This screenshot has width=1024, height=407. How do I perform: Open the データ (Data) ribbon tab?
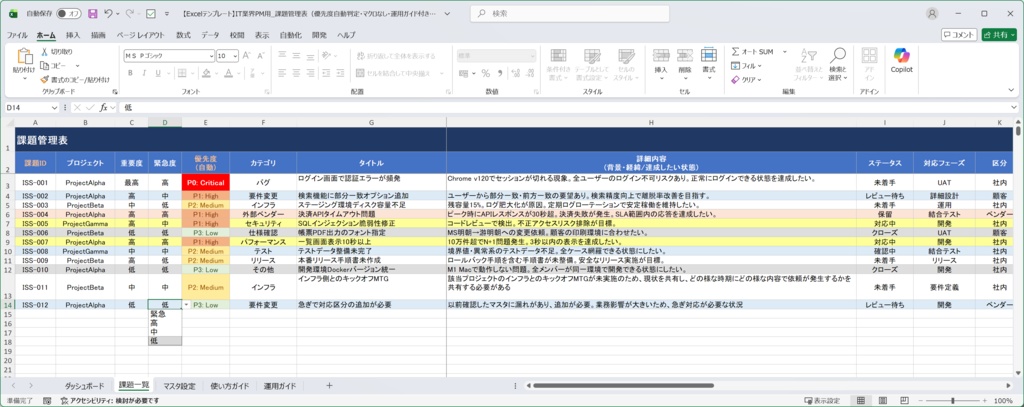210,35
